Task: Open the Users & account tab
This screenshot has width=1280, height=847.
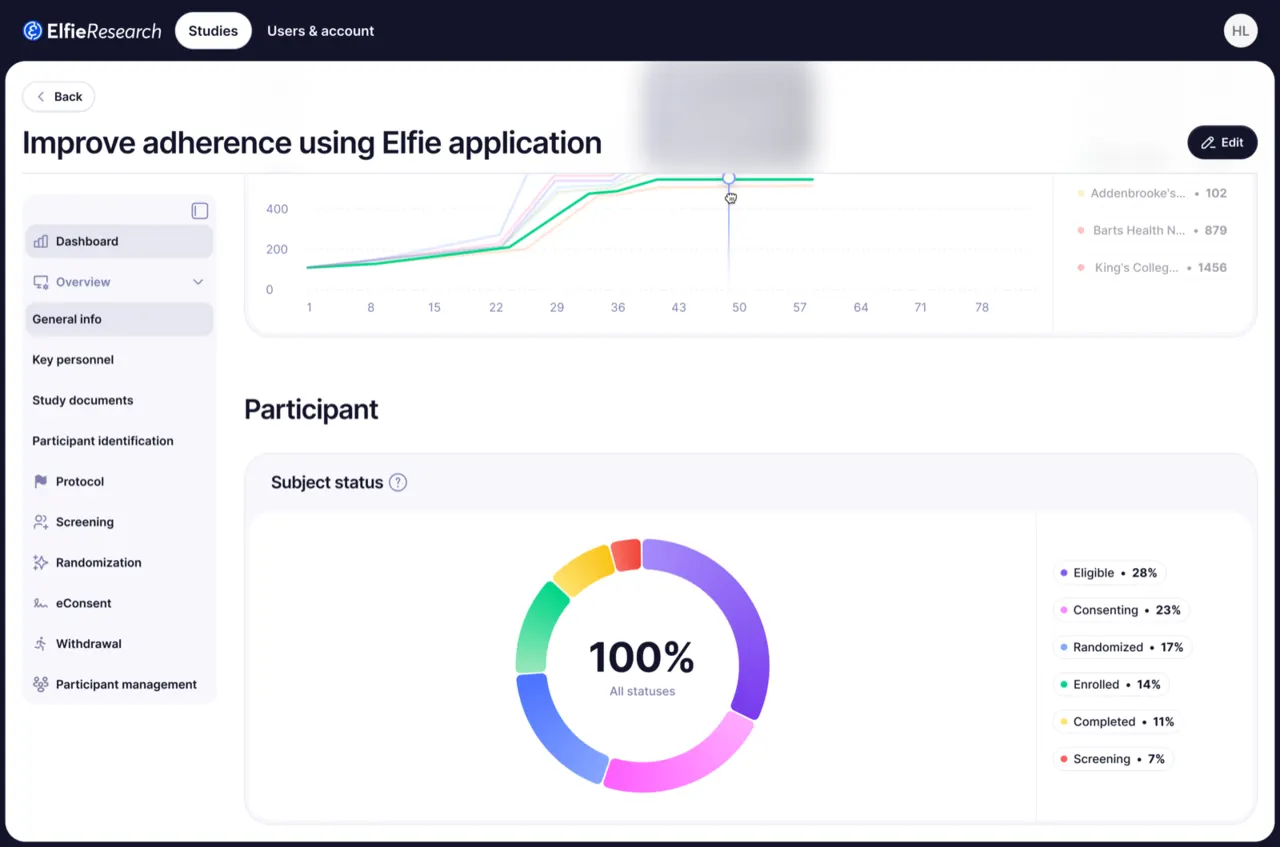Action: tap(320, 31)
